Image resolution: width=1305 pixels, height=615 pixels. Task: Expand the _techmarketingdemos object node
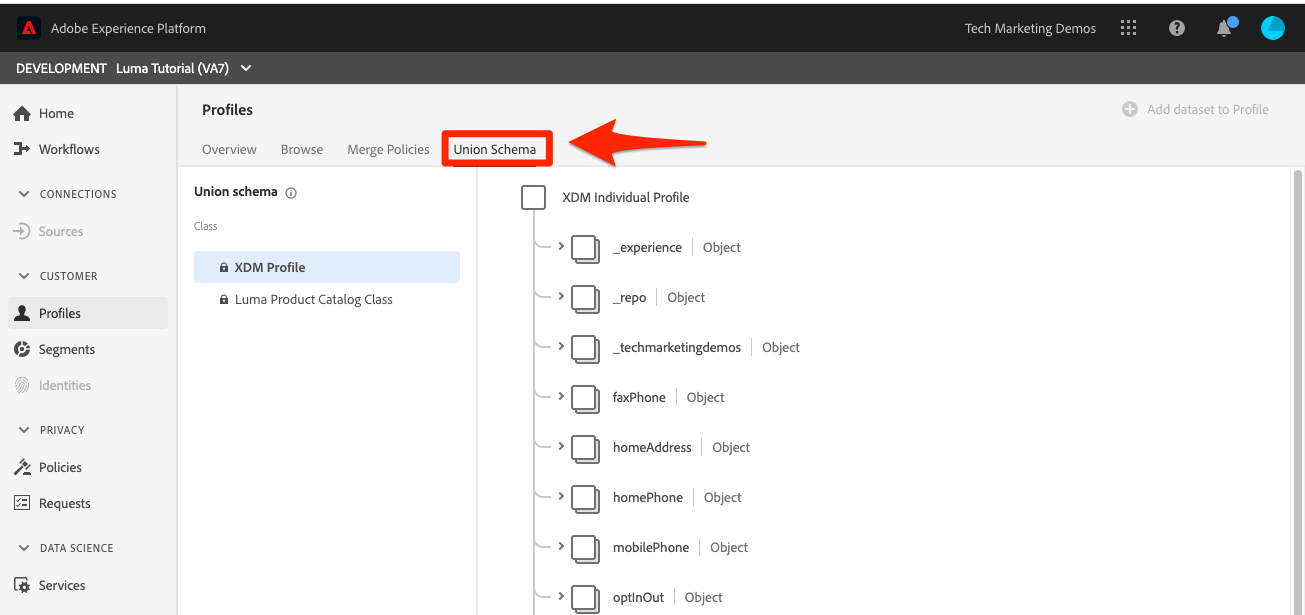561,346
